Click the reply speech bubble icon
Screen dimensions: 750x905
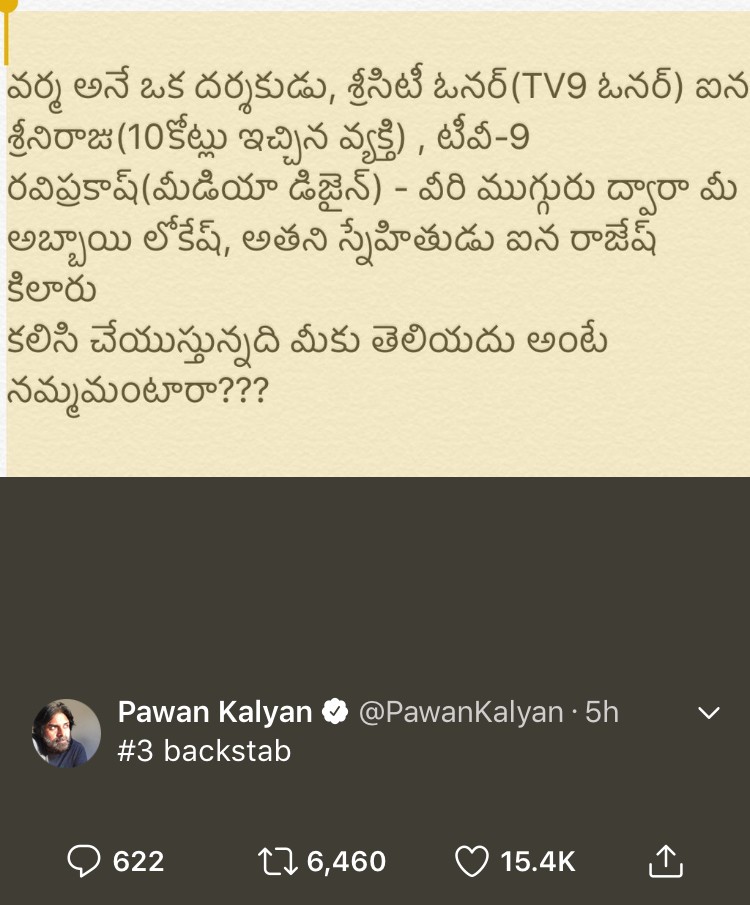pos(84,861)
